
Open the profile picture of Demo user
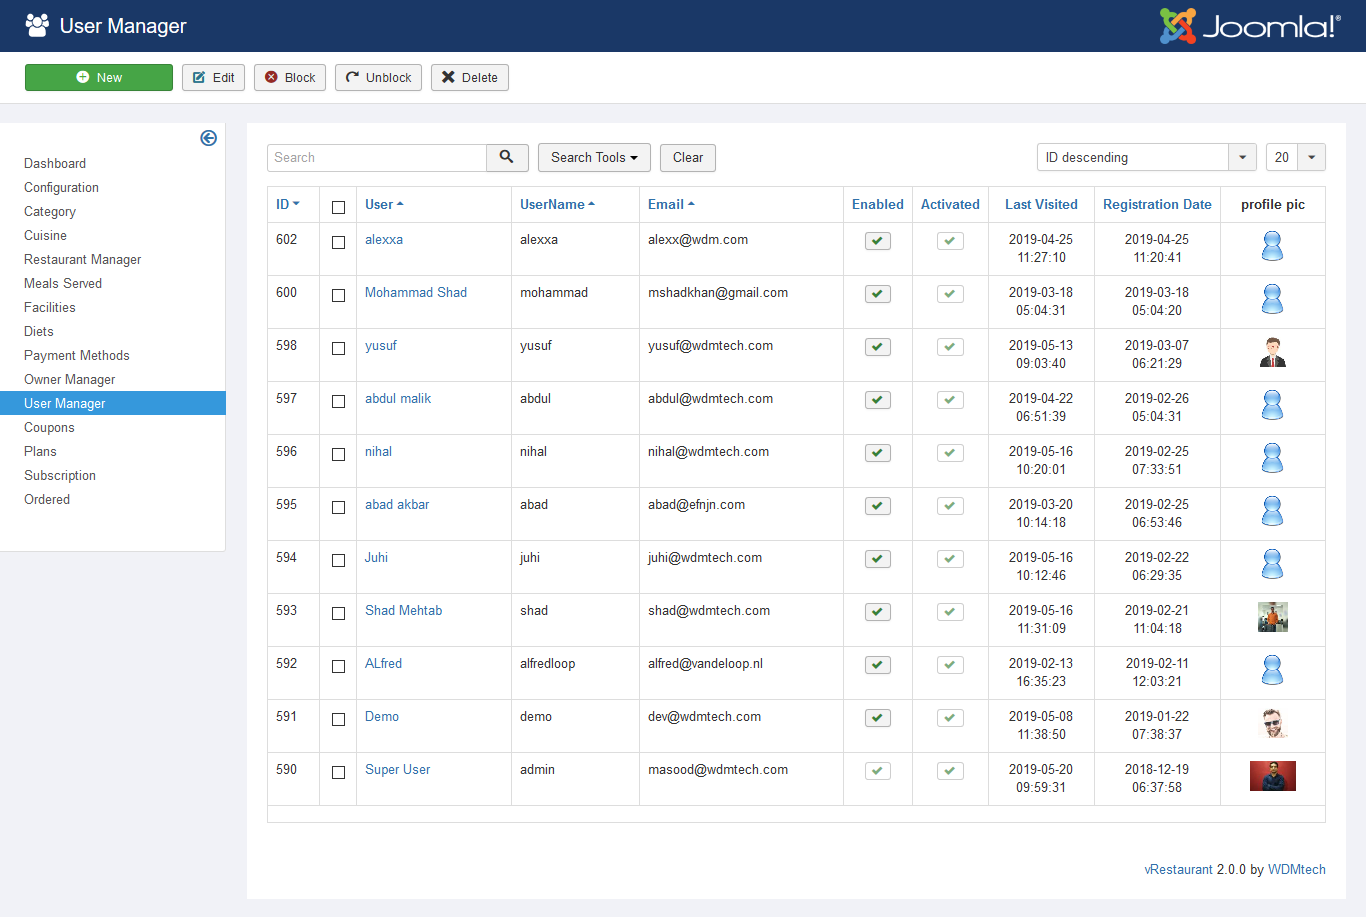(x=1272, y=723)
